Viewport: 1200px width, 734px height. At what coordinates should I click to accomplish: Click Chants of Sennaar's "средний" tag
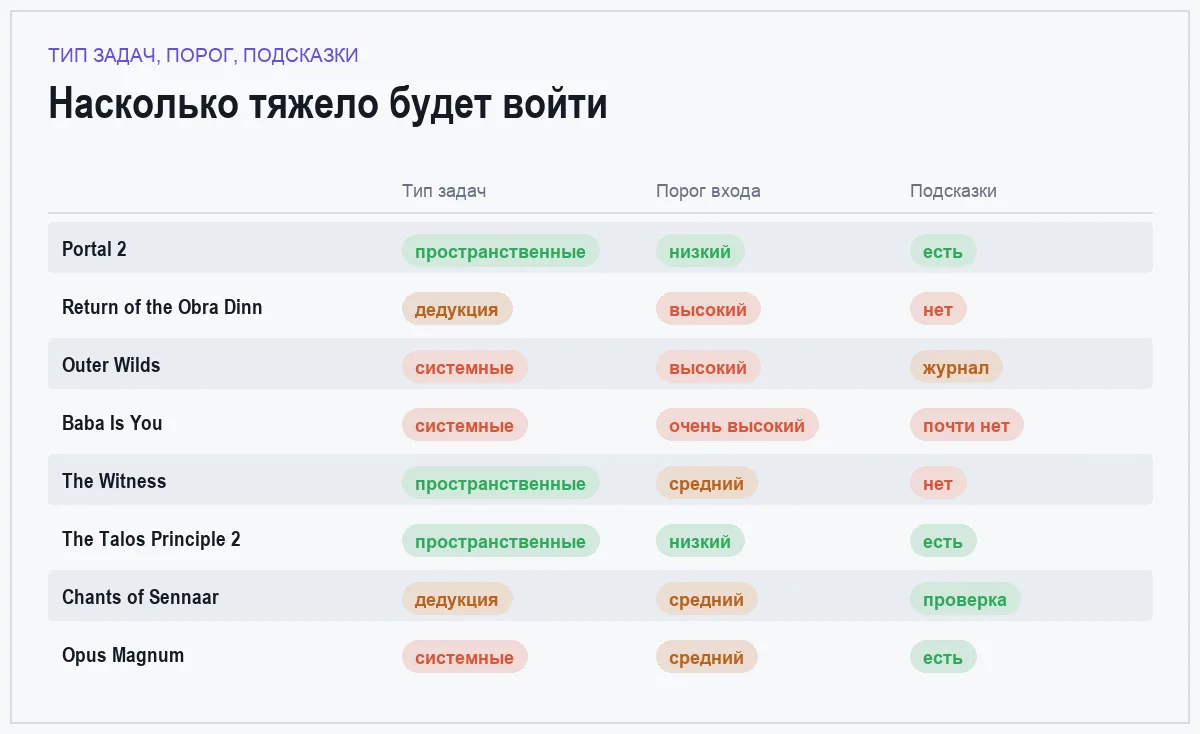pos(707,599)
